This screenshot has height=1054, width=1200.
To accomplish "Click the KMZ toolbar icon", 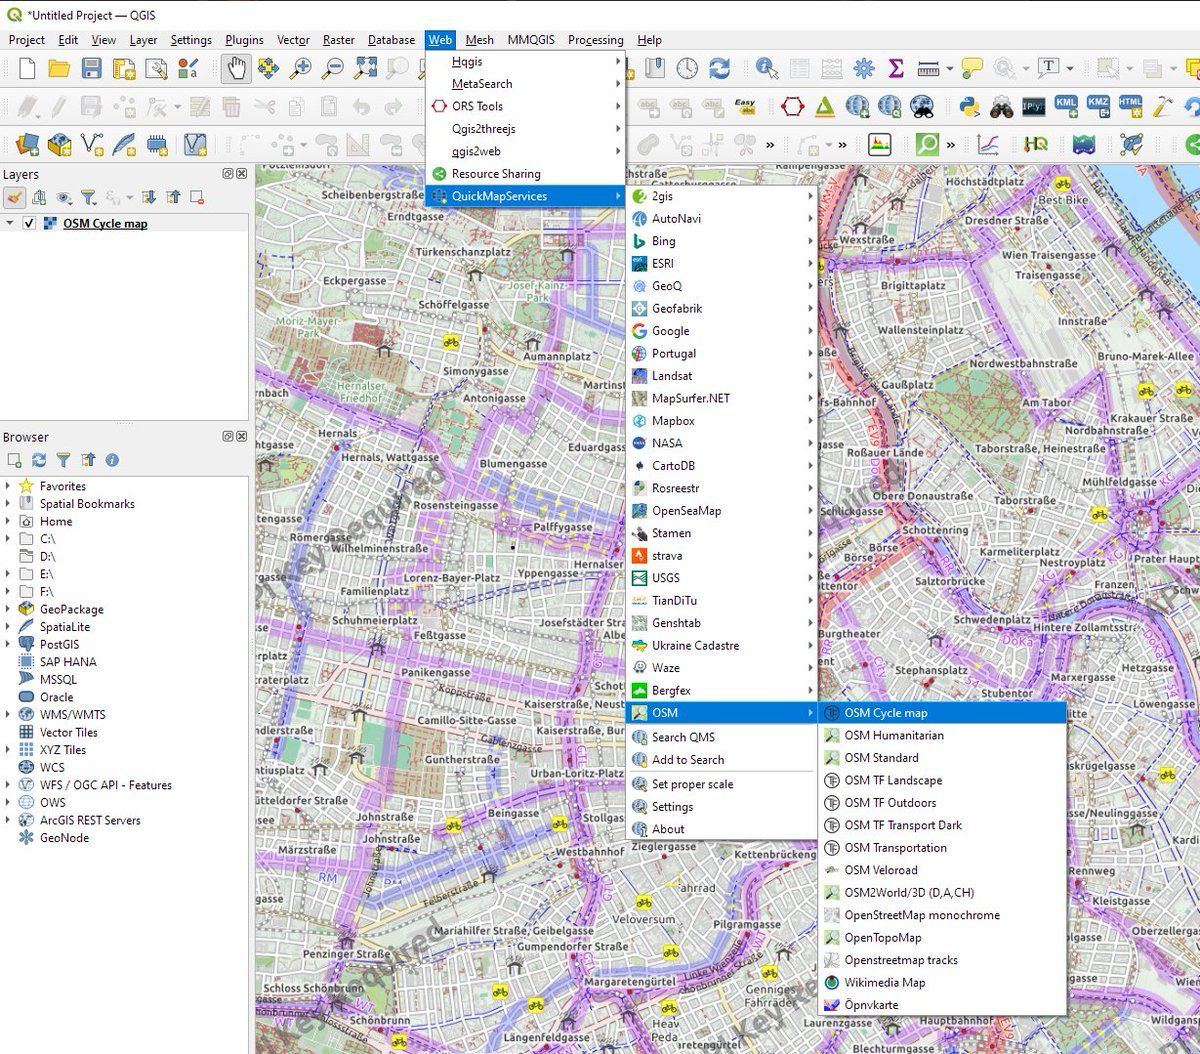I will (1098, 106).
